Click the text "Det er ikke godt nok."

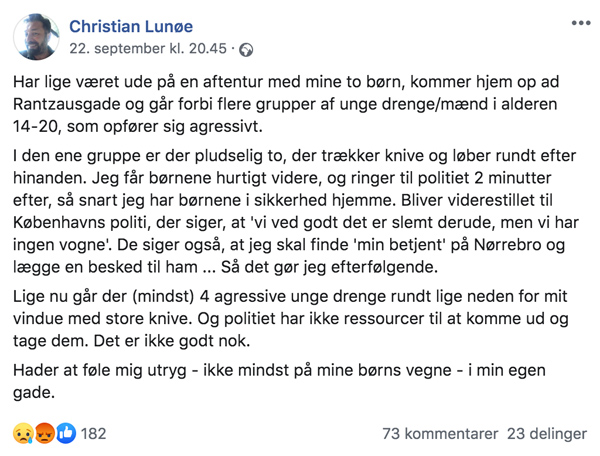pos(172,341)
